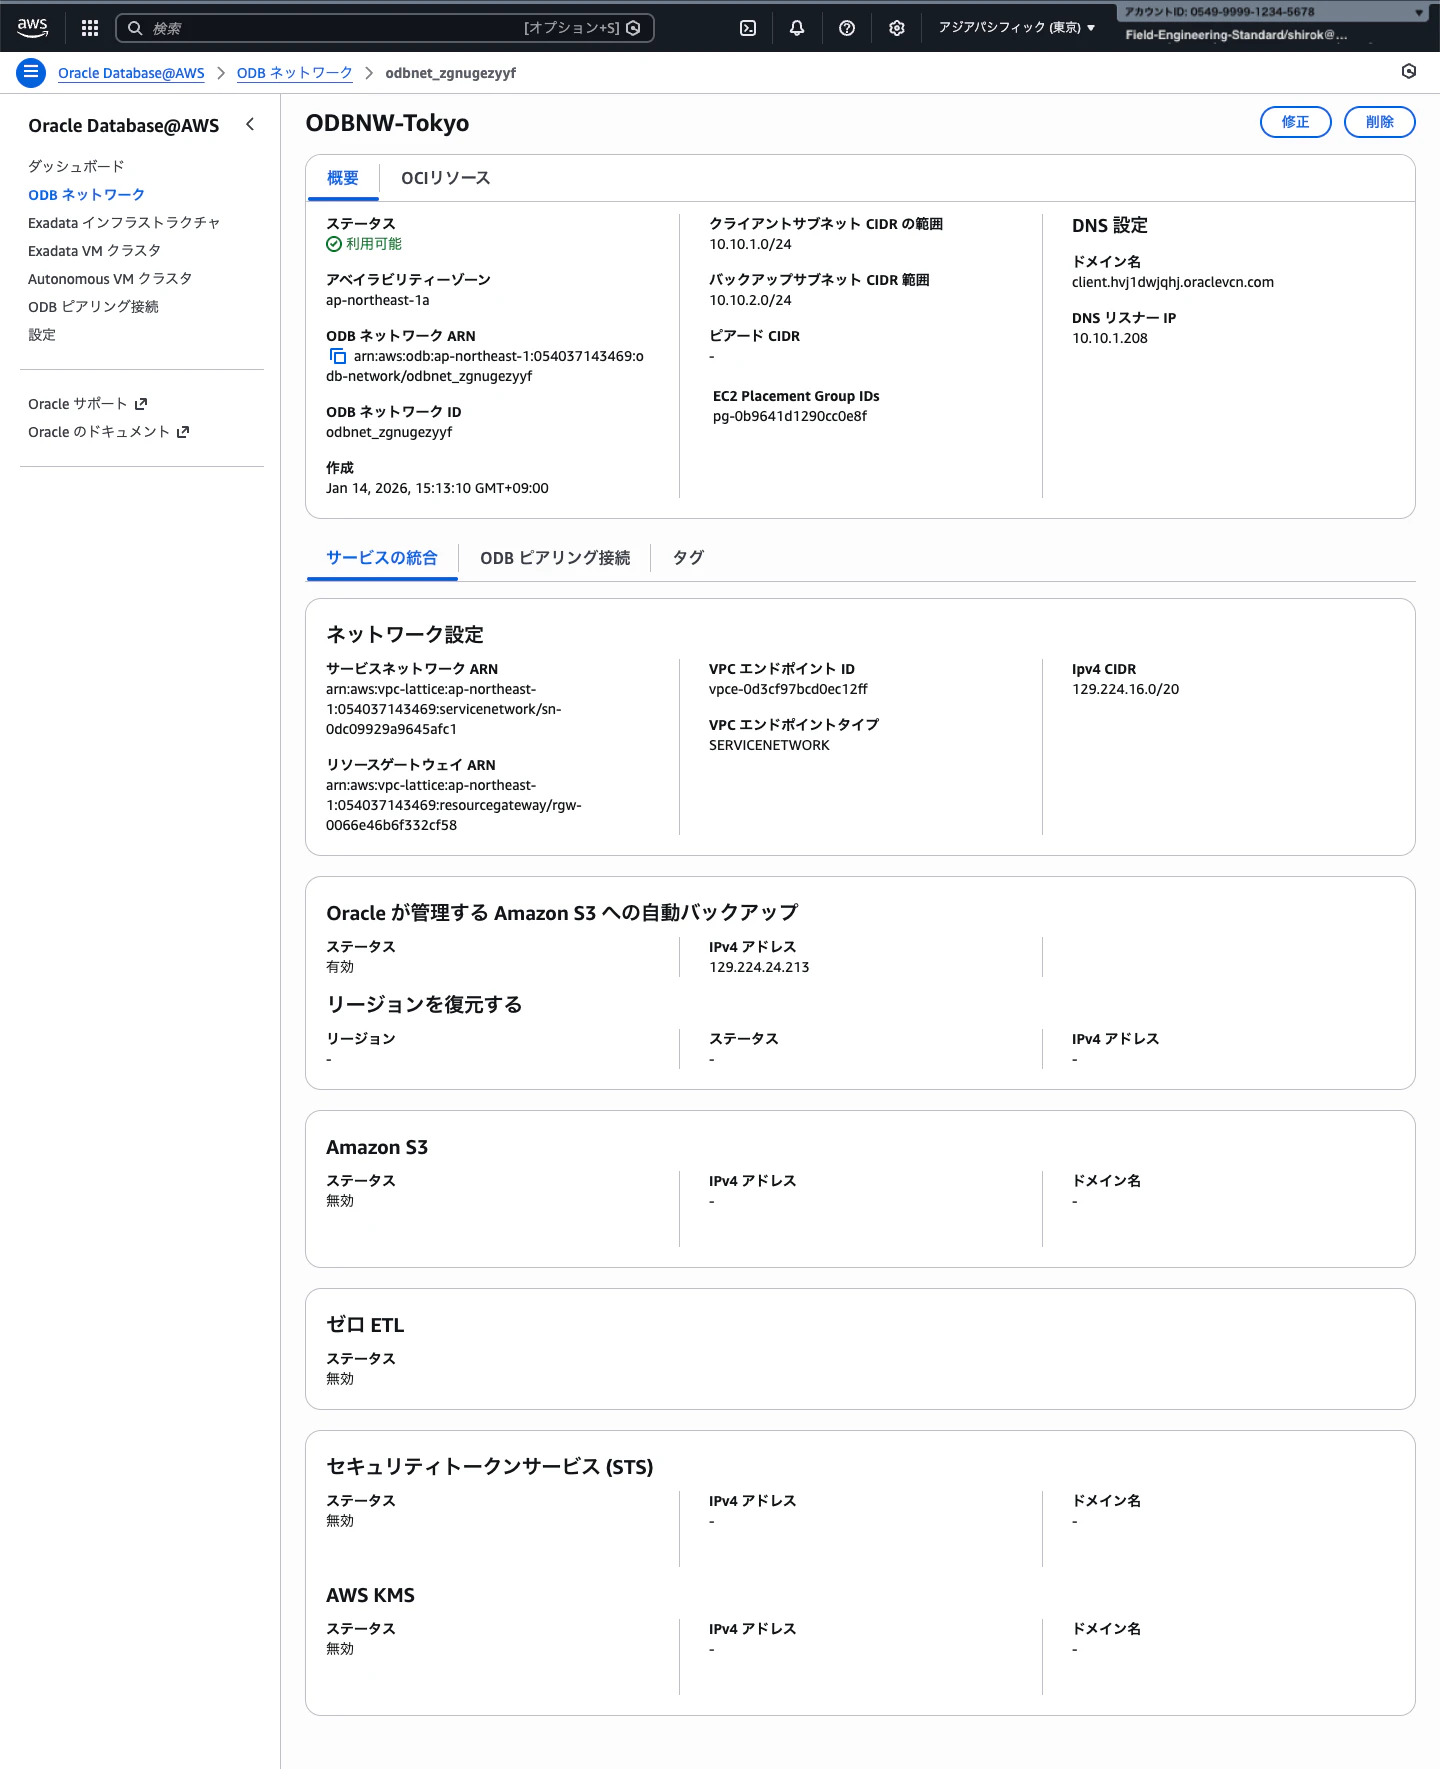The height and width of the screenshot is (1769, 1440).
Task: Open the help question mark icon
Action: [x=847, y=28]
